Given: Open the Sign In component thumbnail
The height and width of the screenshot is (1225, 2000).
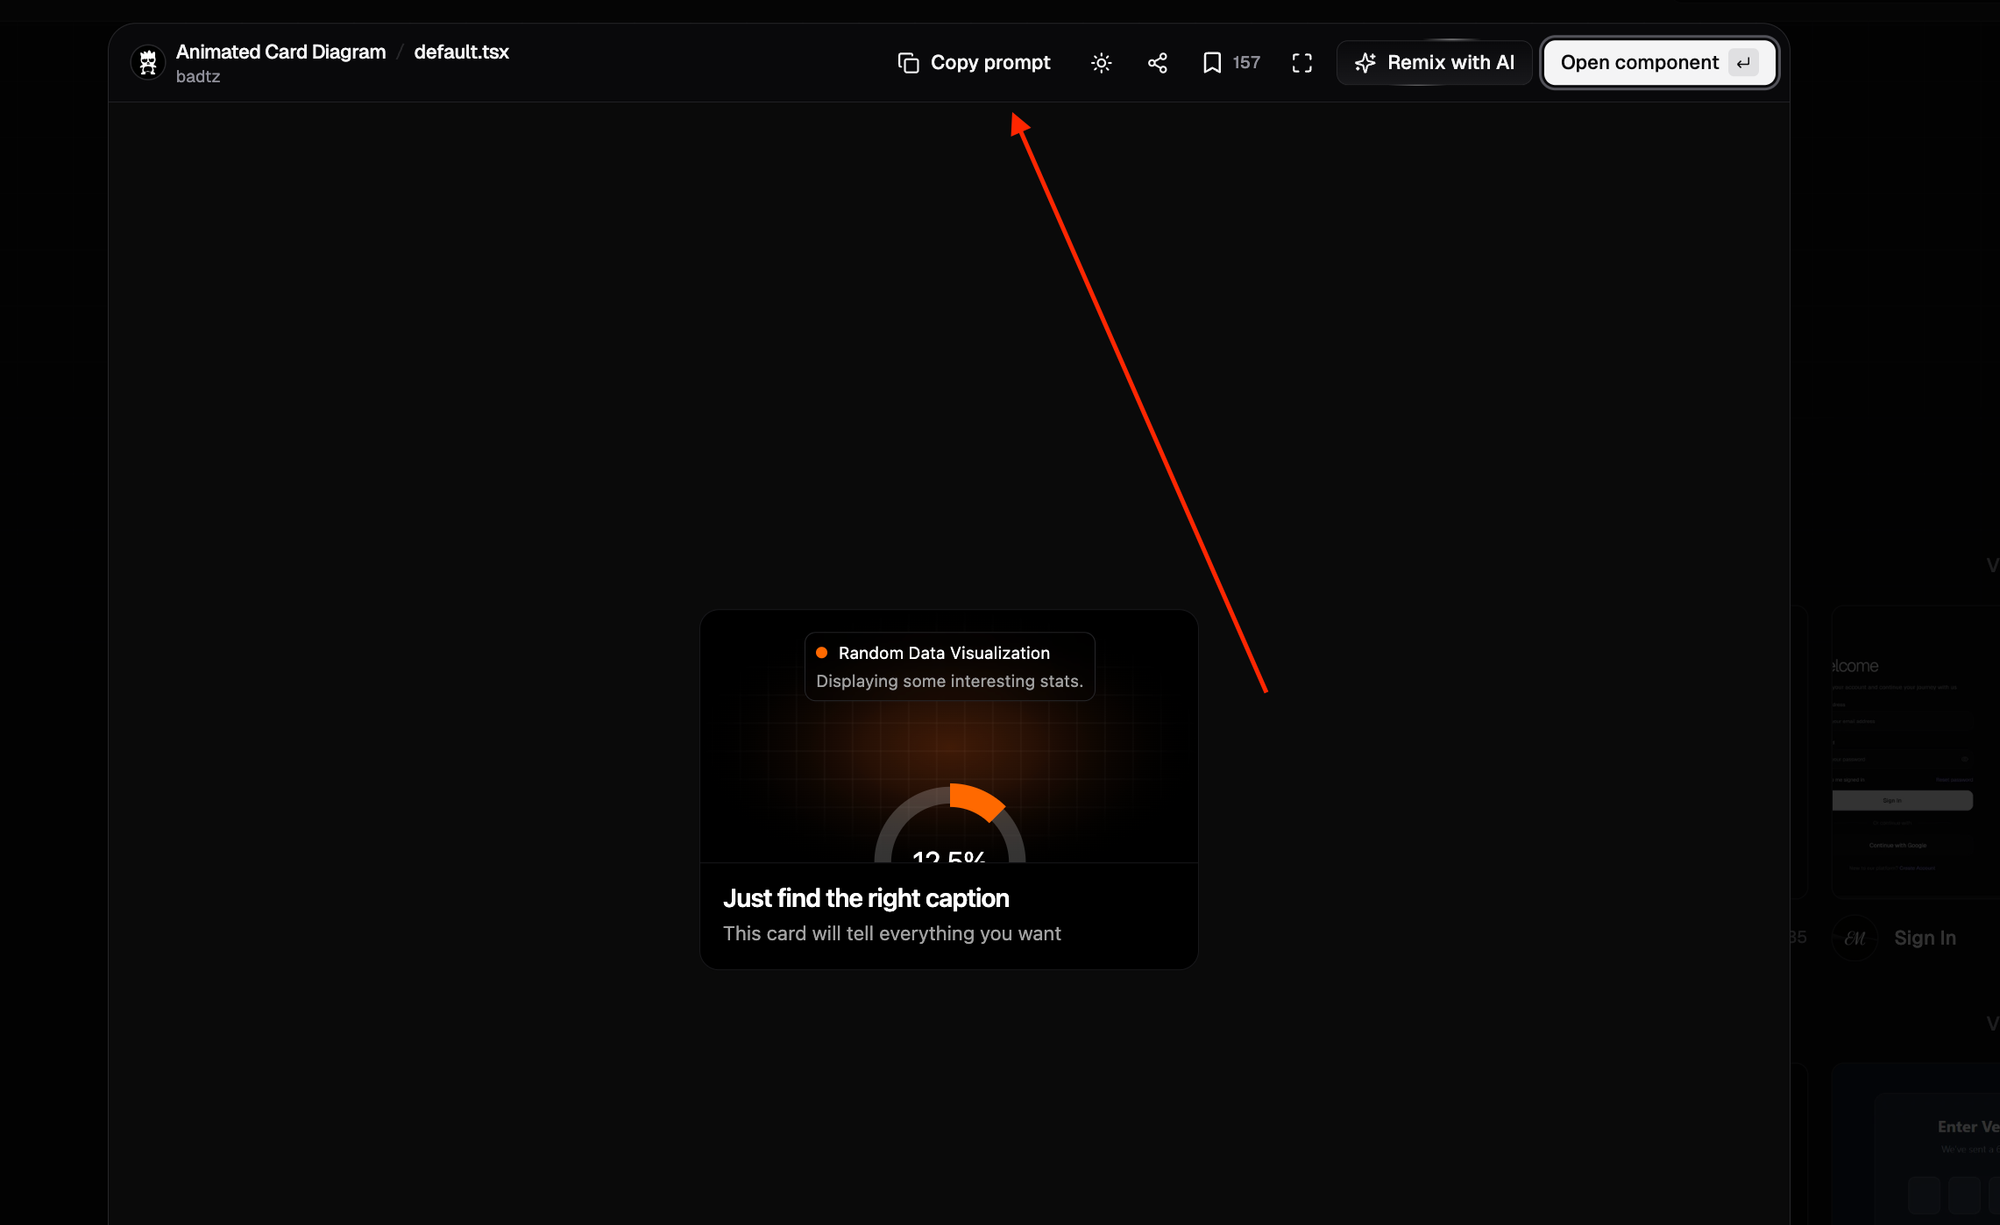Looking at the screenshot, I should point(1910,750).
